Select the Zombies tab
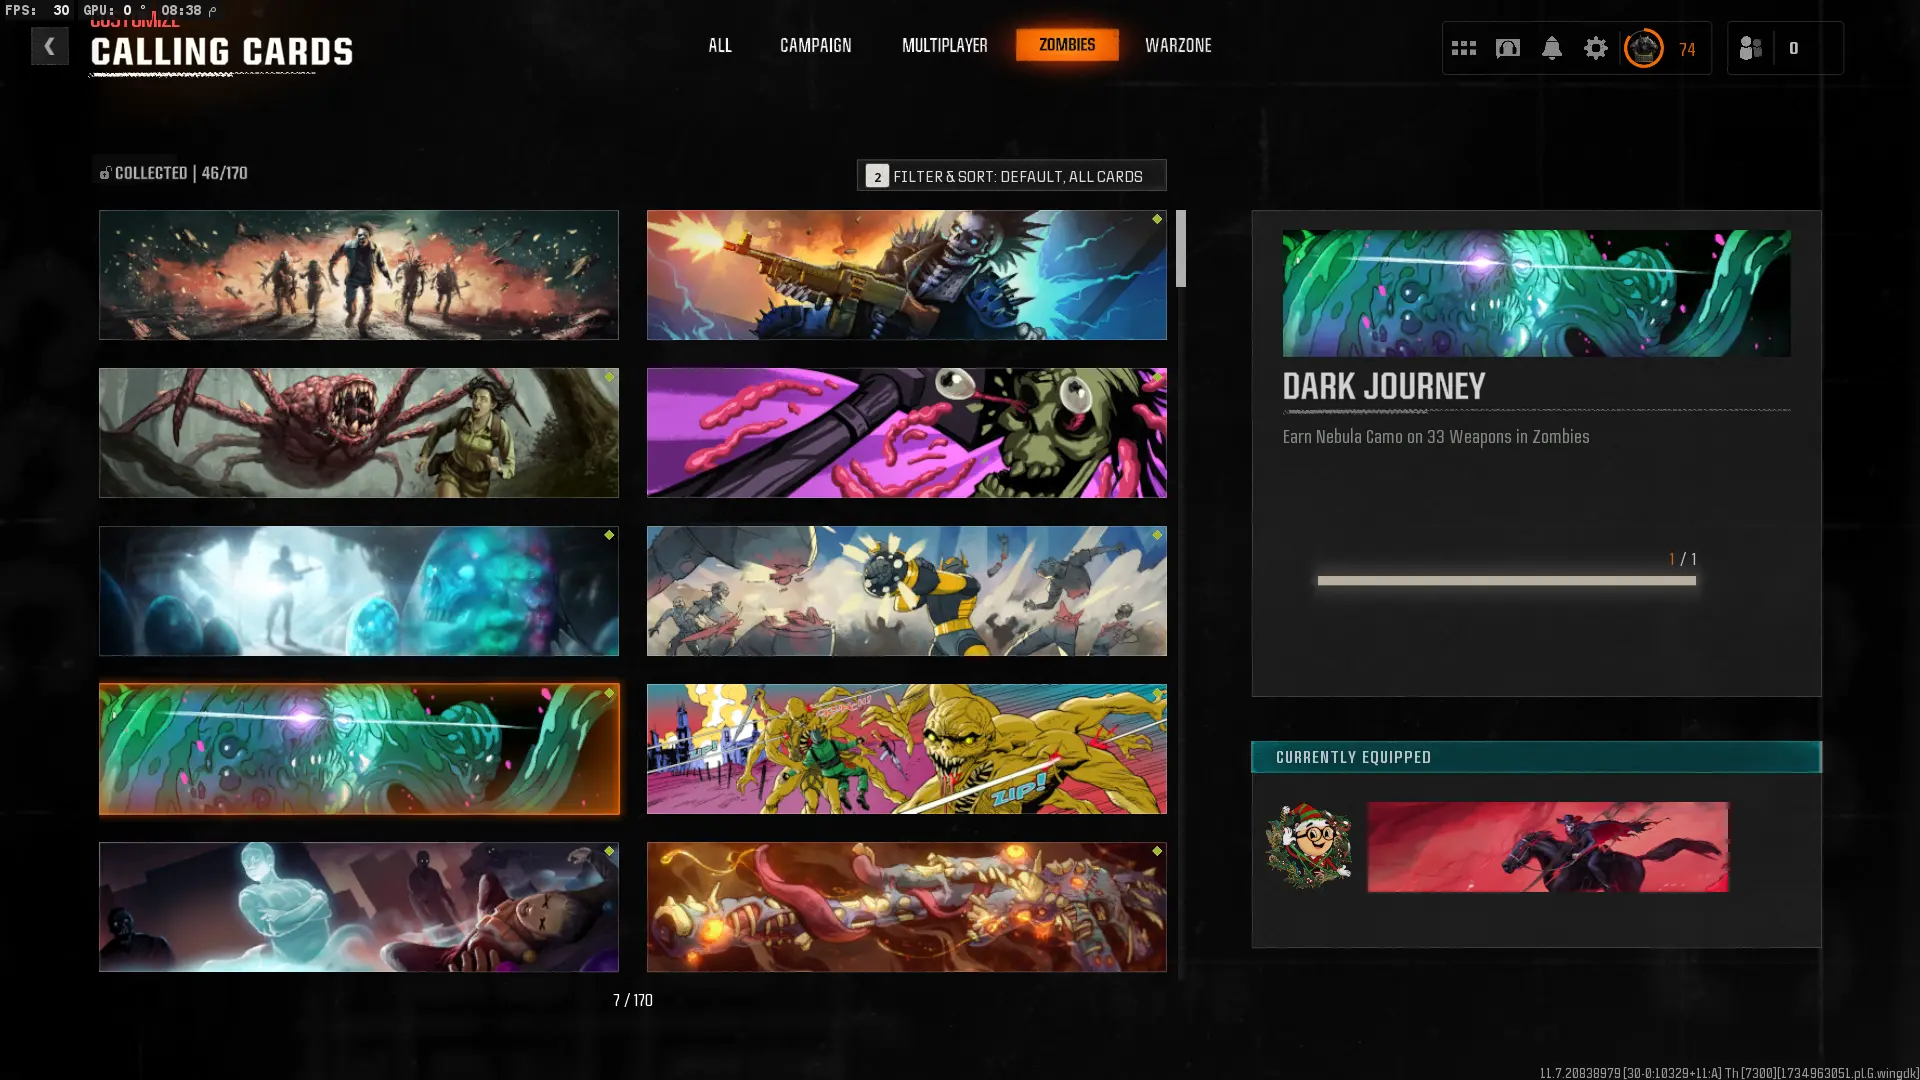Screen dimensions: 1920x1080 (x=1066, y=45)
